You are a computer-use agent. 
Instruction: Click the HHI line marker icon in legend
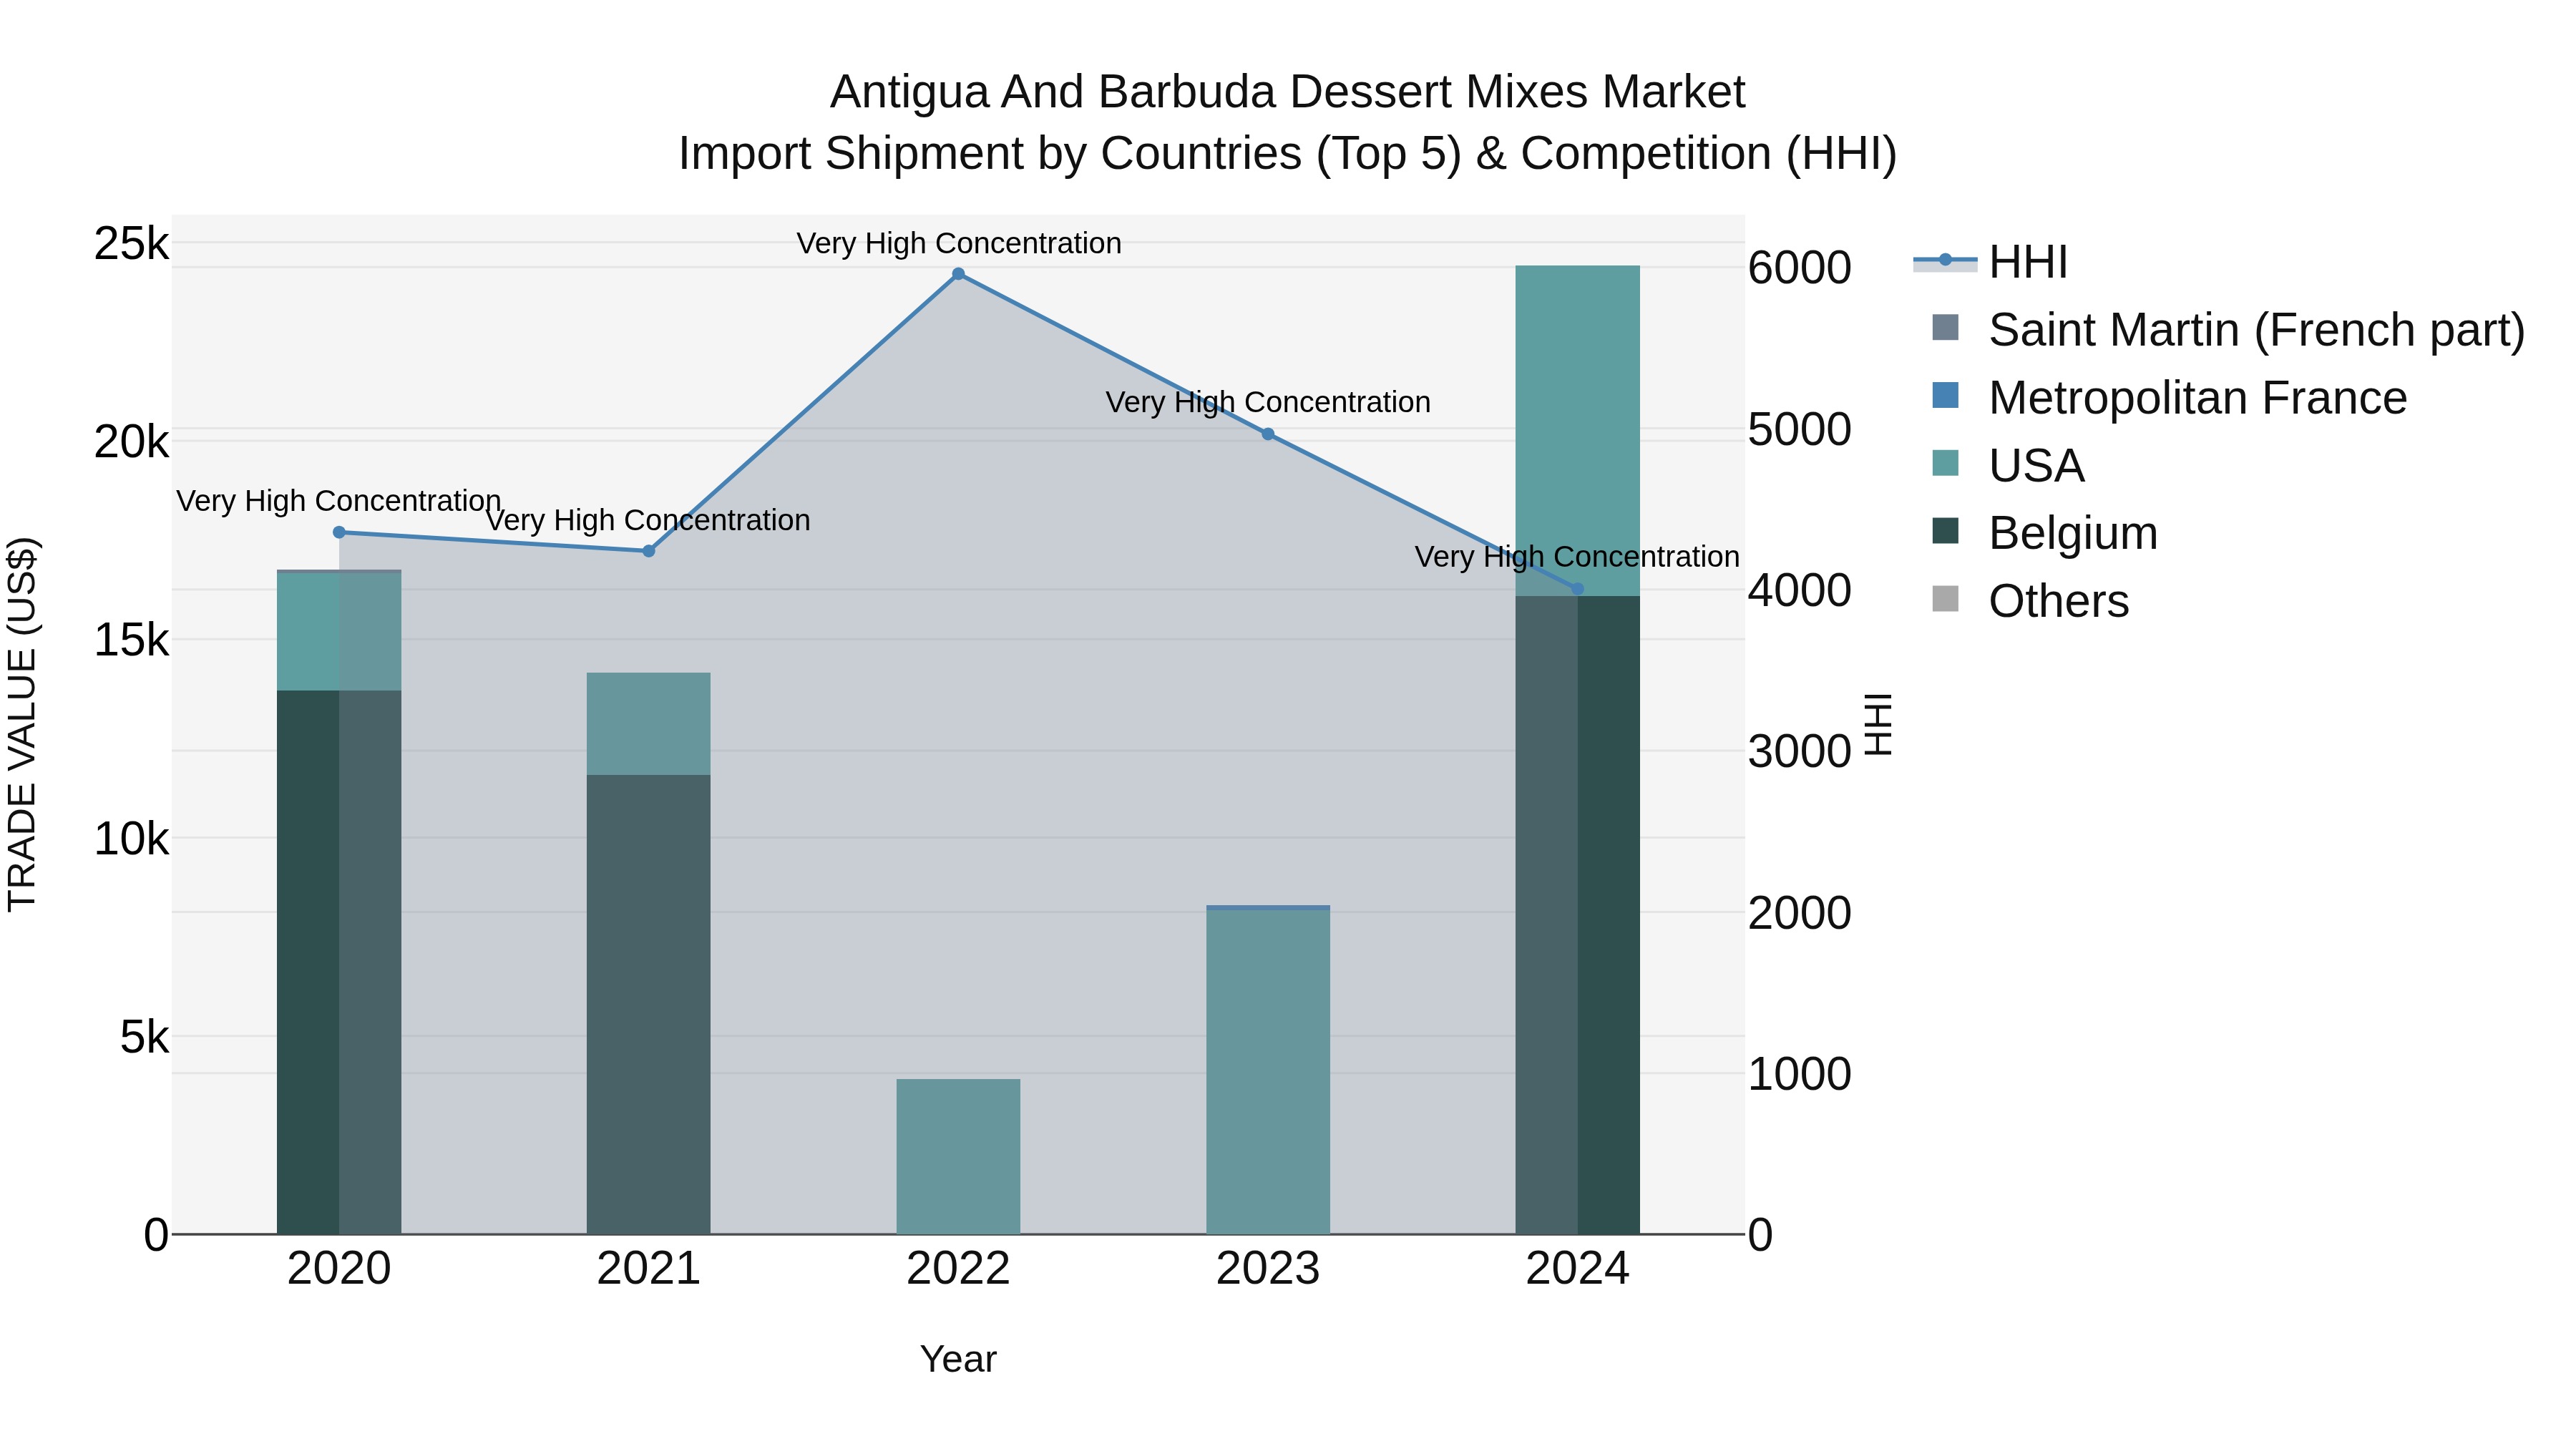click(1945, 261)
